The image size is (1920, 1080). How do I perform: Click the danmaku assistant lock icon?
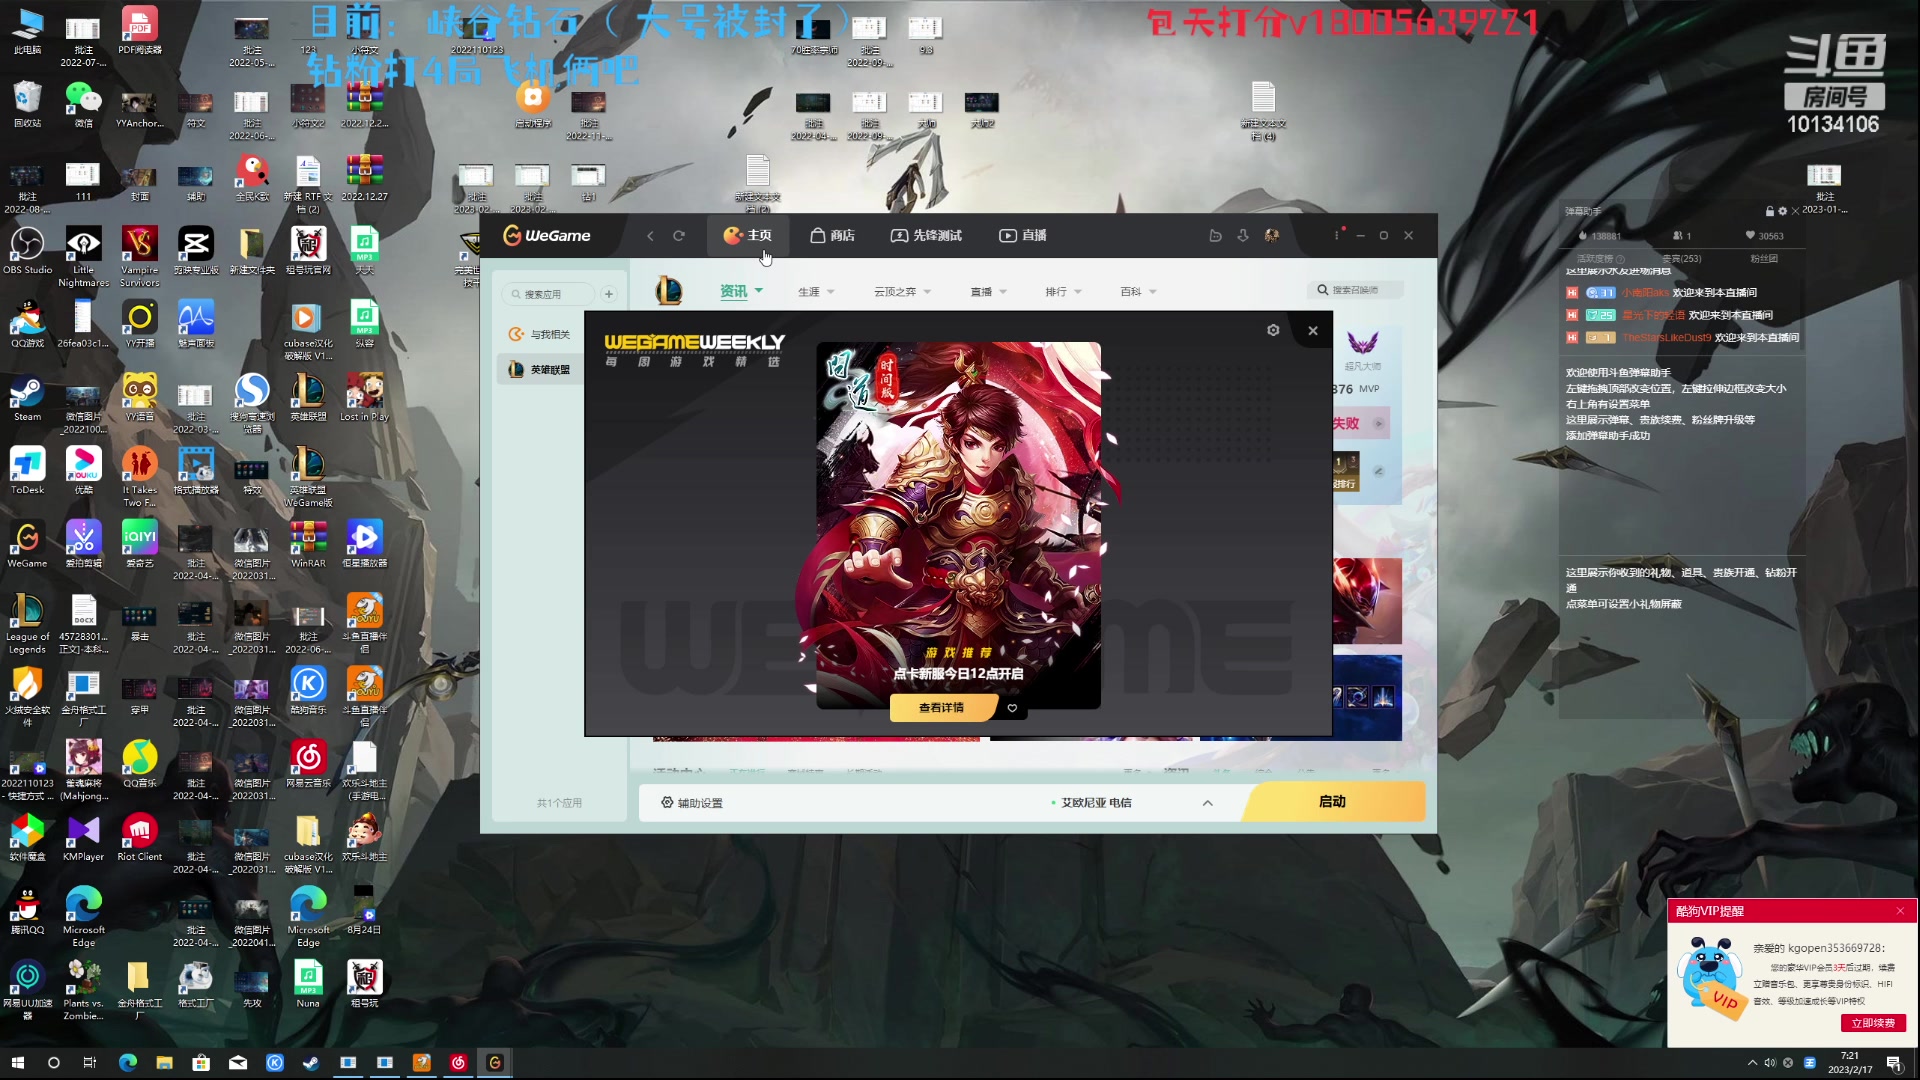click(1769, 211)
